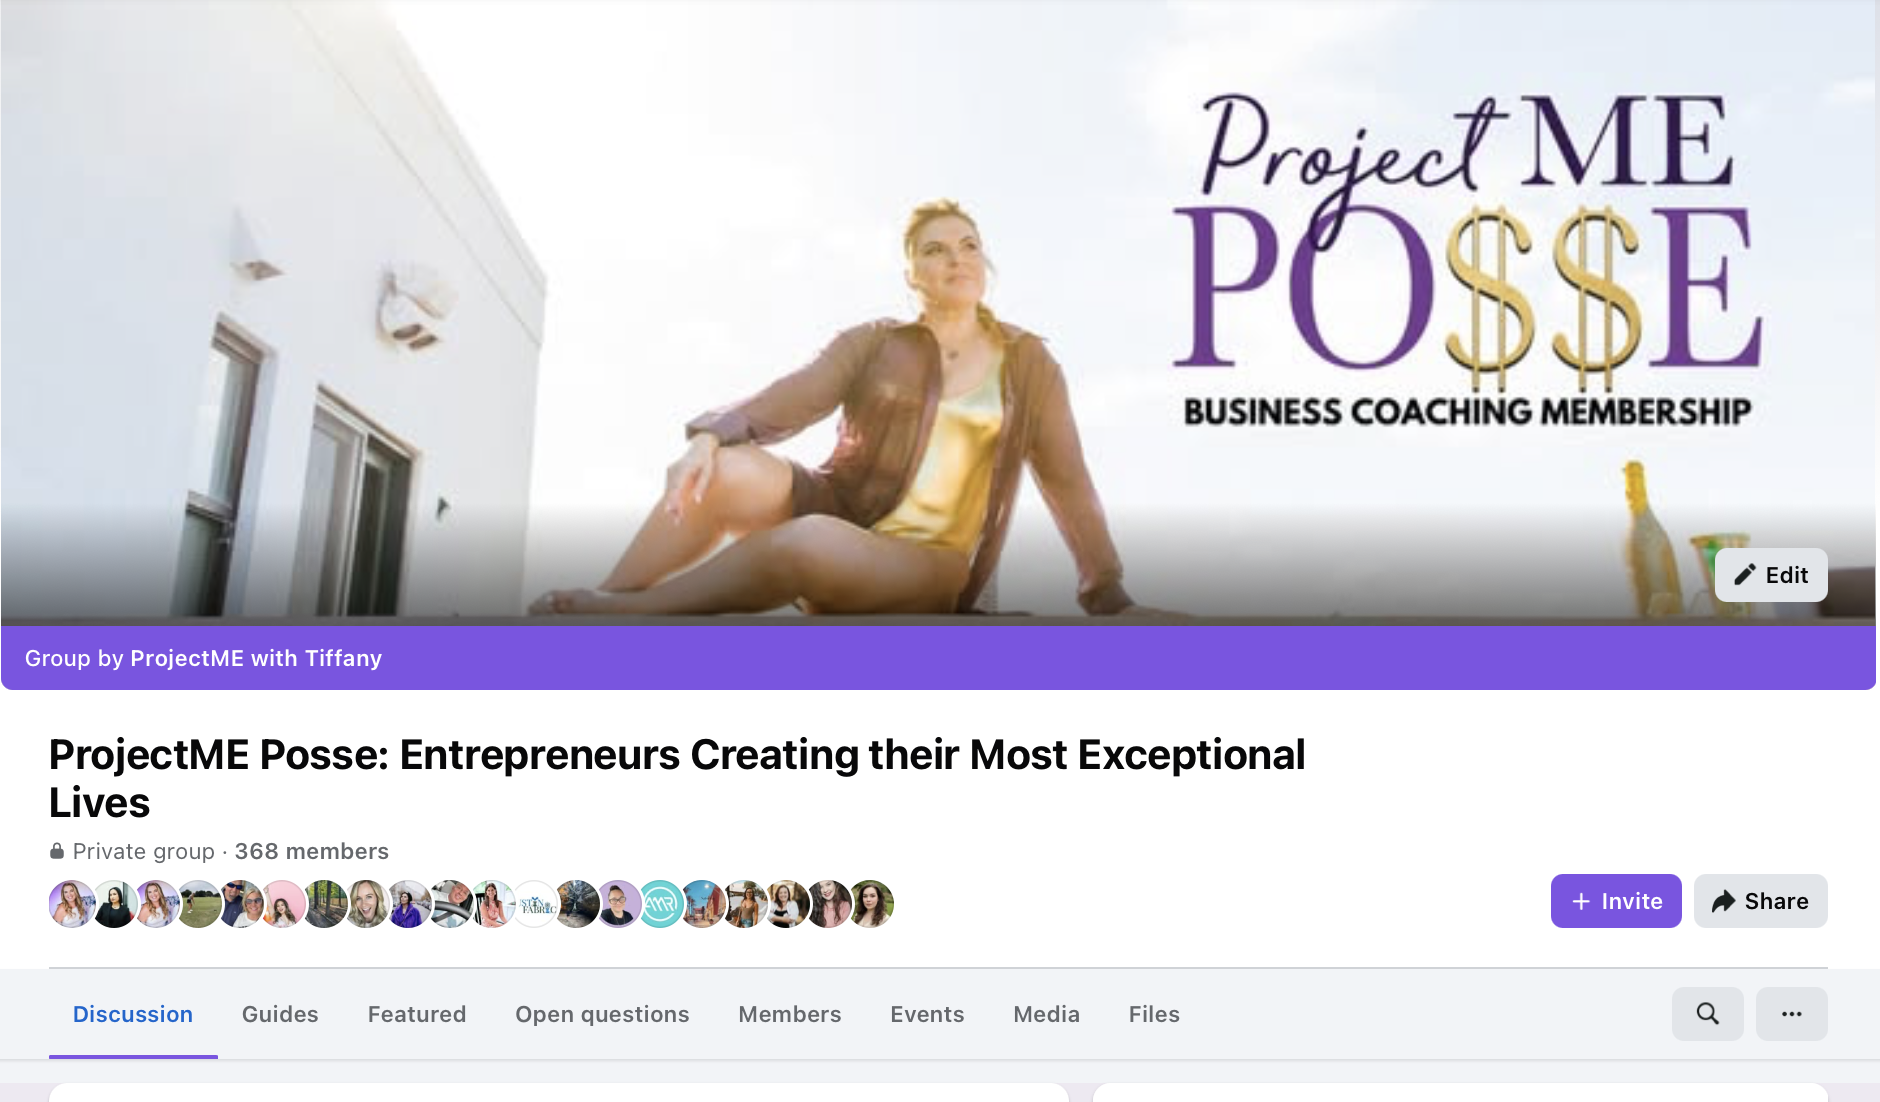Go to the Members tab
Screen dimensions: 1880x1102
790,1014
